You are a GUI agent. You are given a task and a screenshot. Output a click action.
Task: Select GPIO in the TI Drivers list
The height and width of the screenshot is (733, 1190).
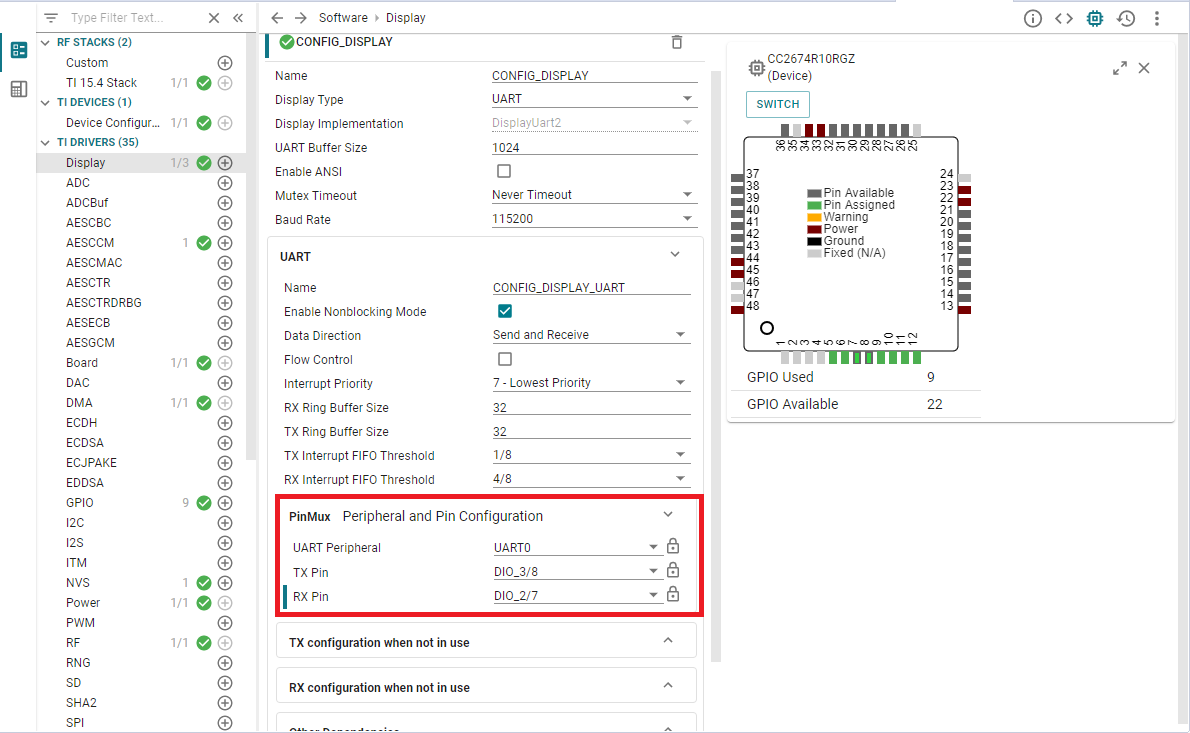click(x=80, y=503)
